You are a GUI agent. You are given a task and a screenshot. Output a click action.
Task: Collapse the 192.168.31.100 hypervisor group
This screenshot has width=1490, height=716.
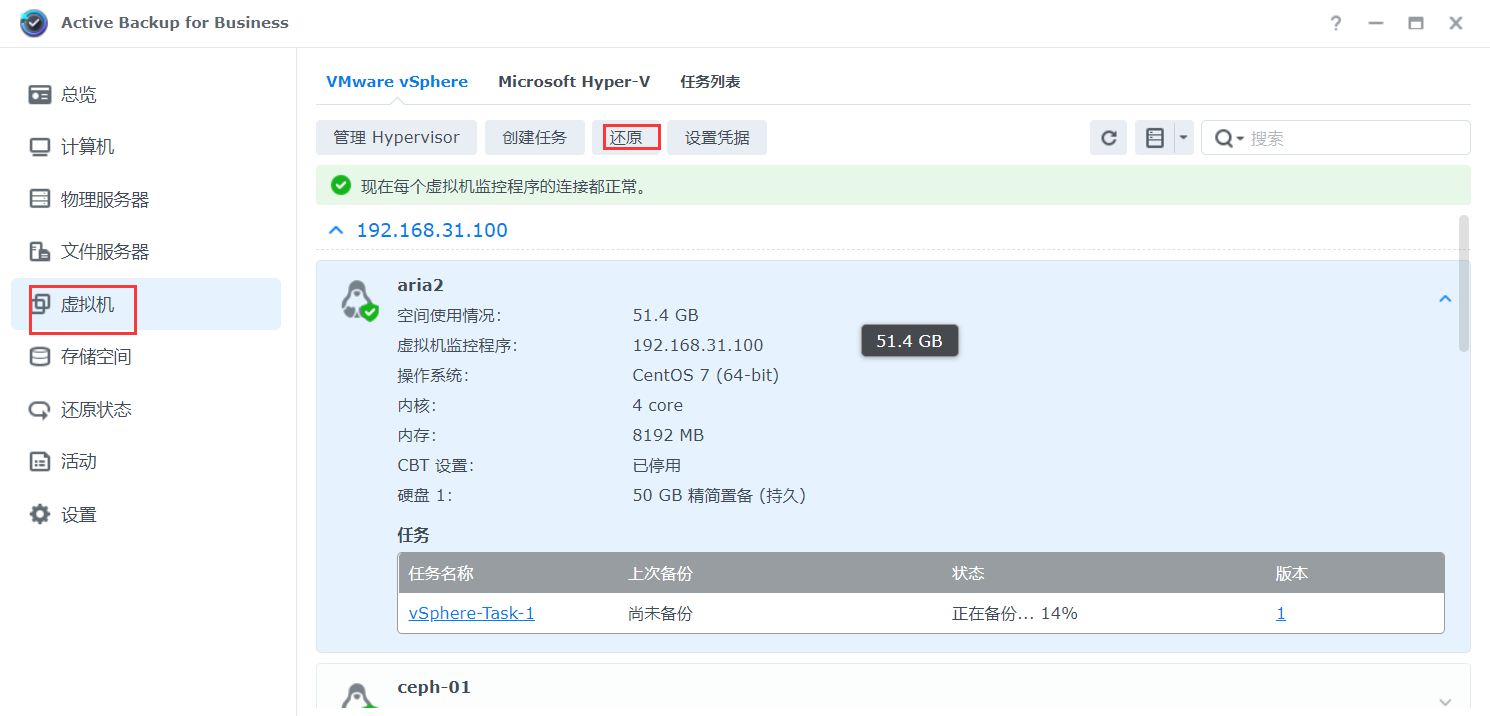pyautogui.click(x=335, y=231)
